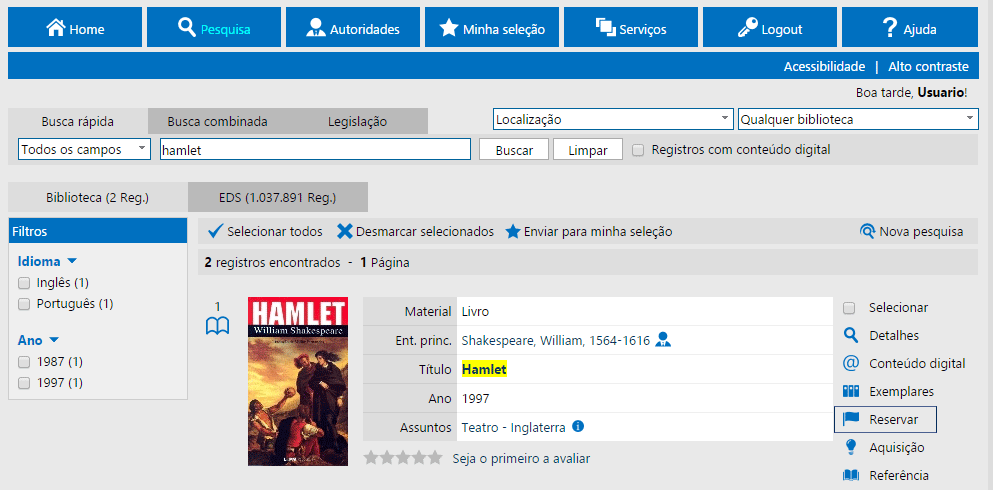Expand the Localização dropdown

tap(613, 119)
